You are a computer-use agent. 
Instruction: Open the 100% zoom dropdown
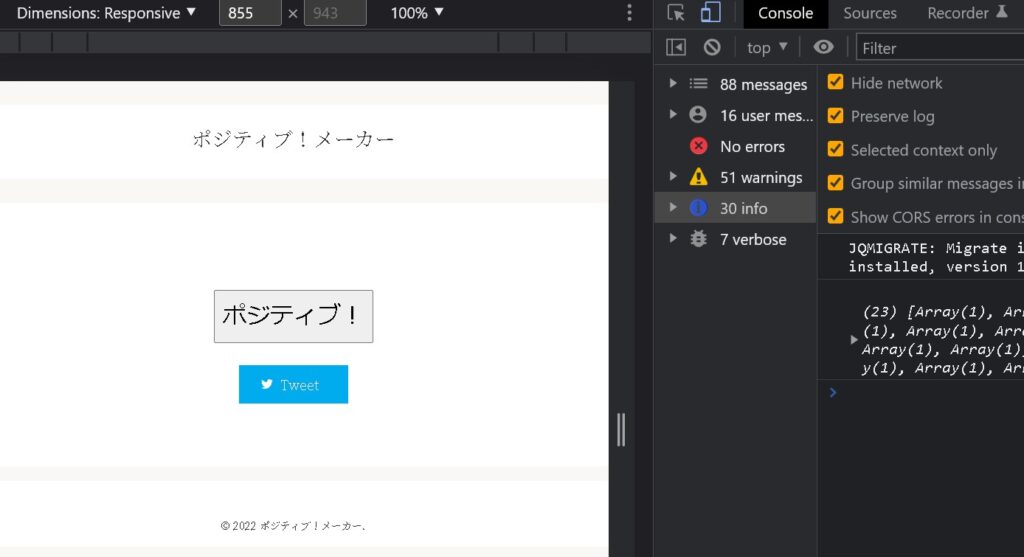(417, 13)
